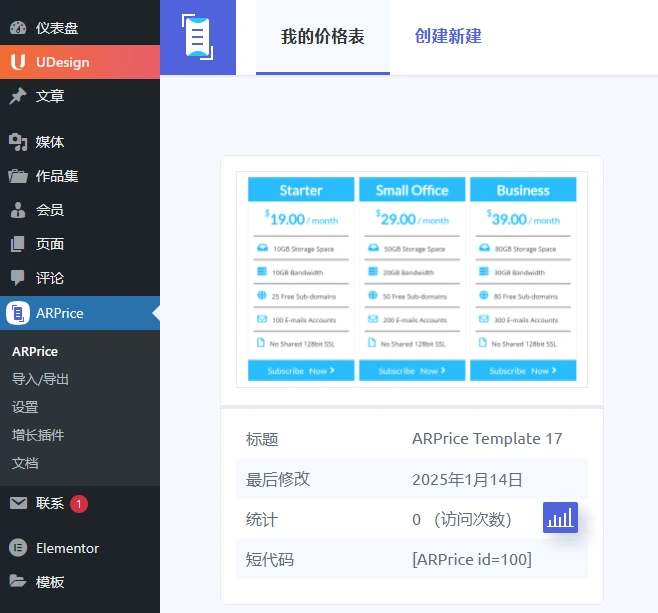The height and width of the screenshot is (613, 658).
Task: Click the speech bubble icon beside 评论
Action: [x=18, y=277]
